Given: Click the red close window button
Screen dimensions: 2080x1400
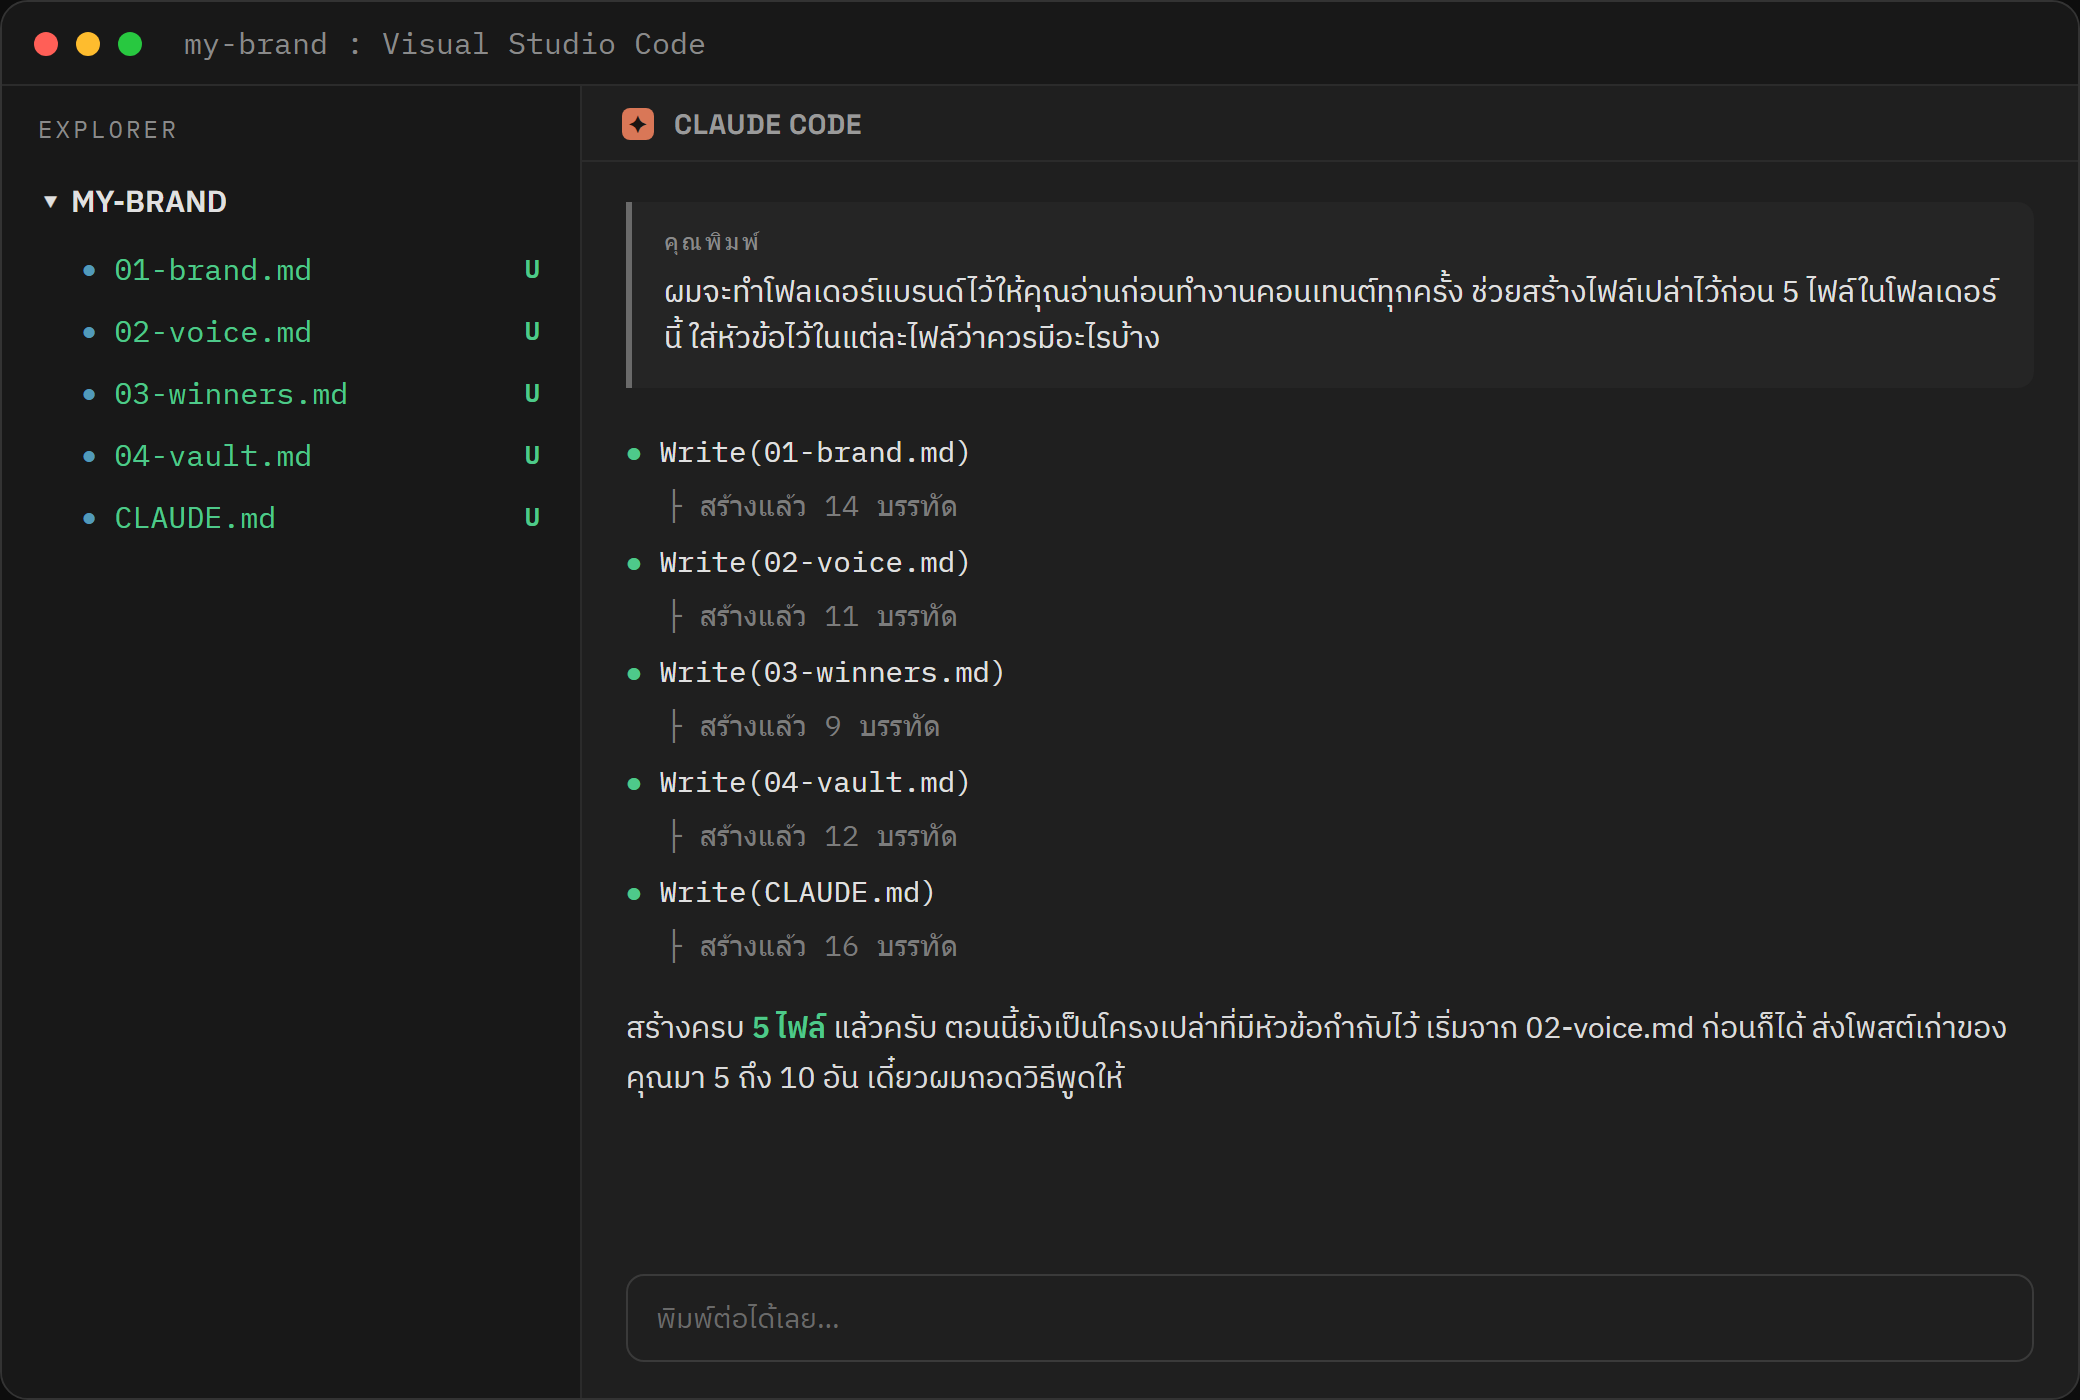Looking at the screenshot, I should [x=46, y=44].
